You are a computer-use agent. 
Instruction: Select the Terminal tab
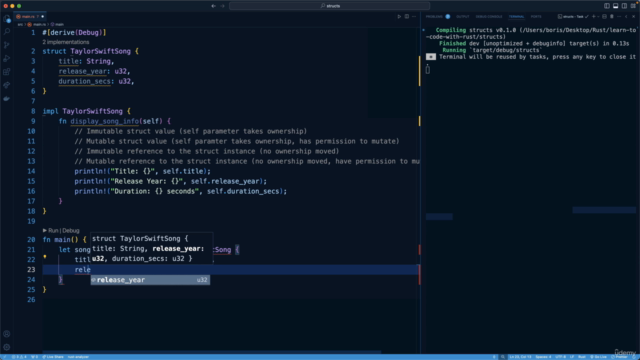[516, 17]
